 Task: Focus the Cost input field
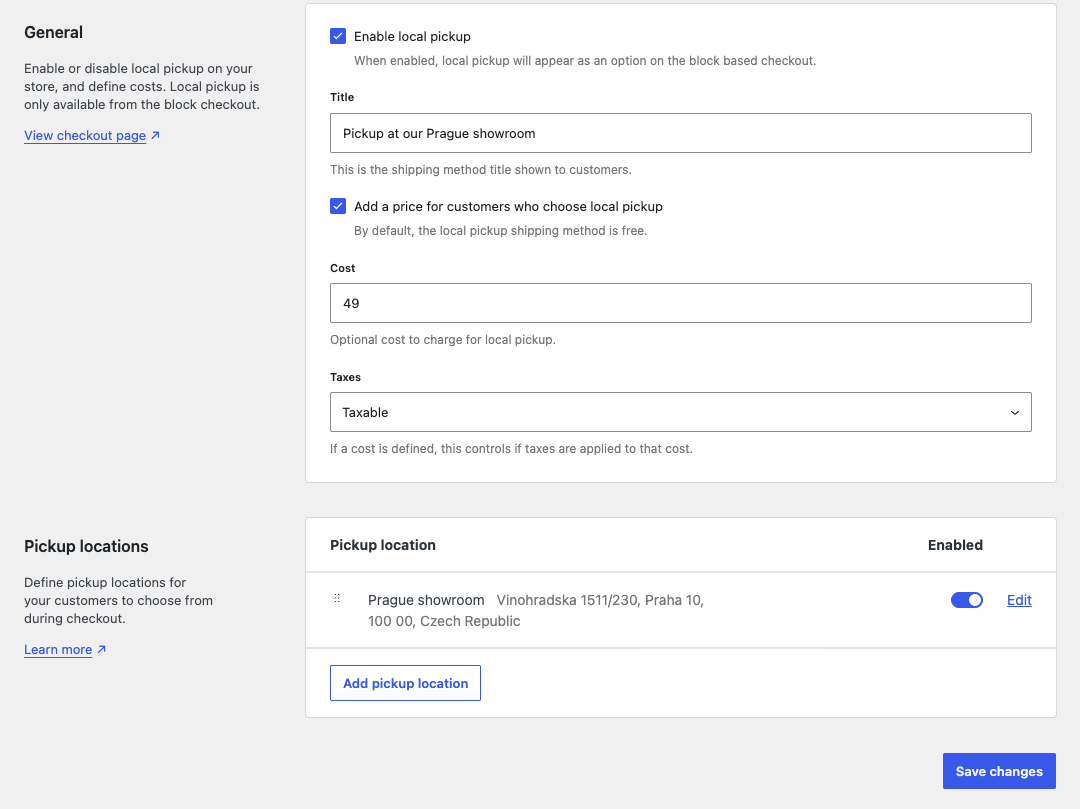681,303
